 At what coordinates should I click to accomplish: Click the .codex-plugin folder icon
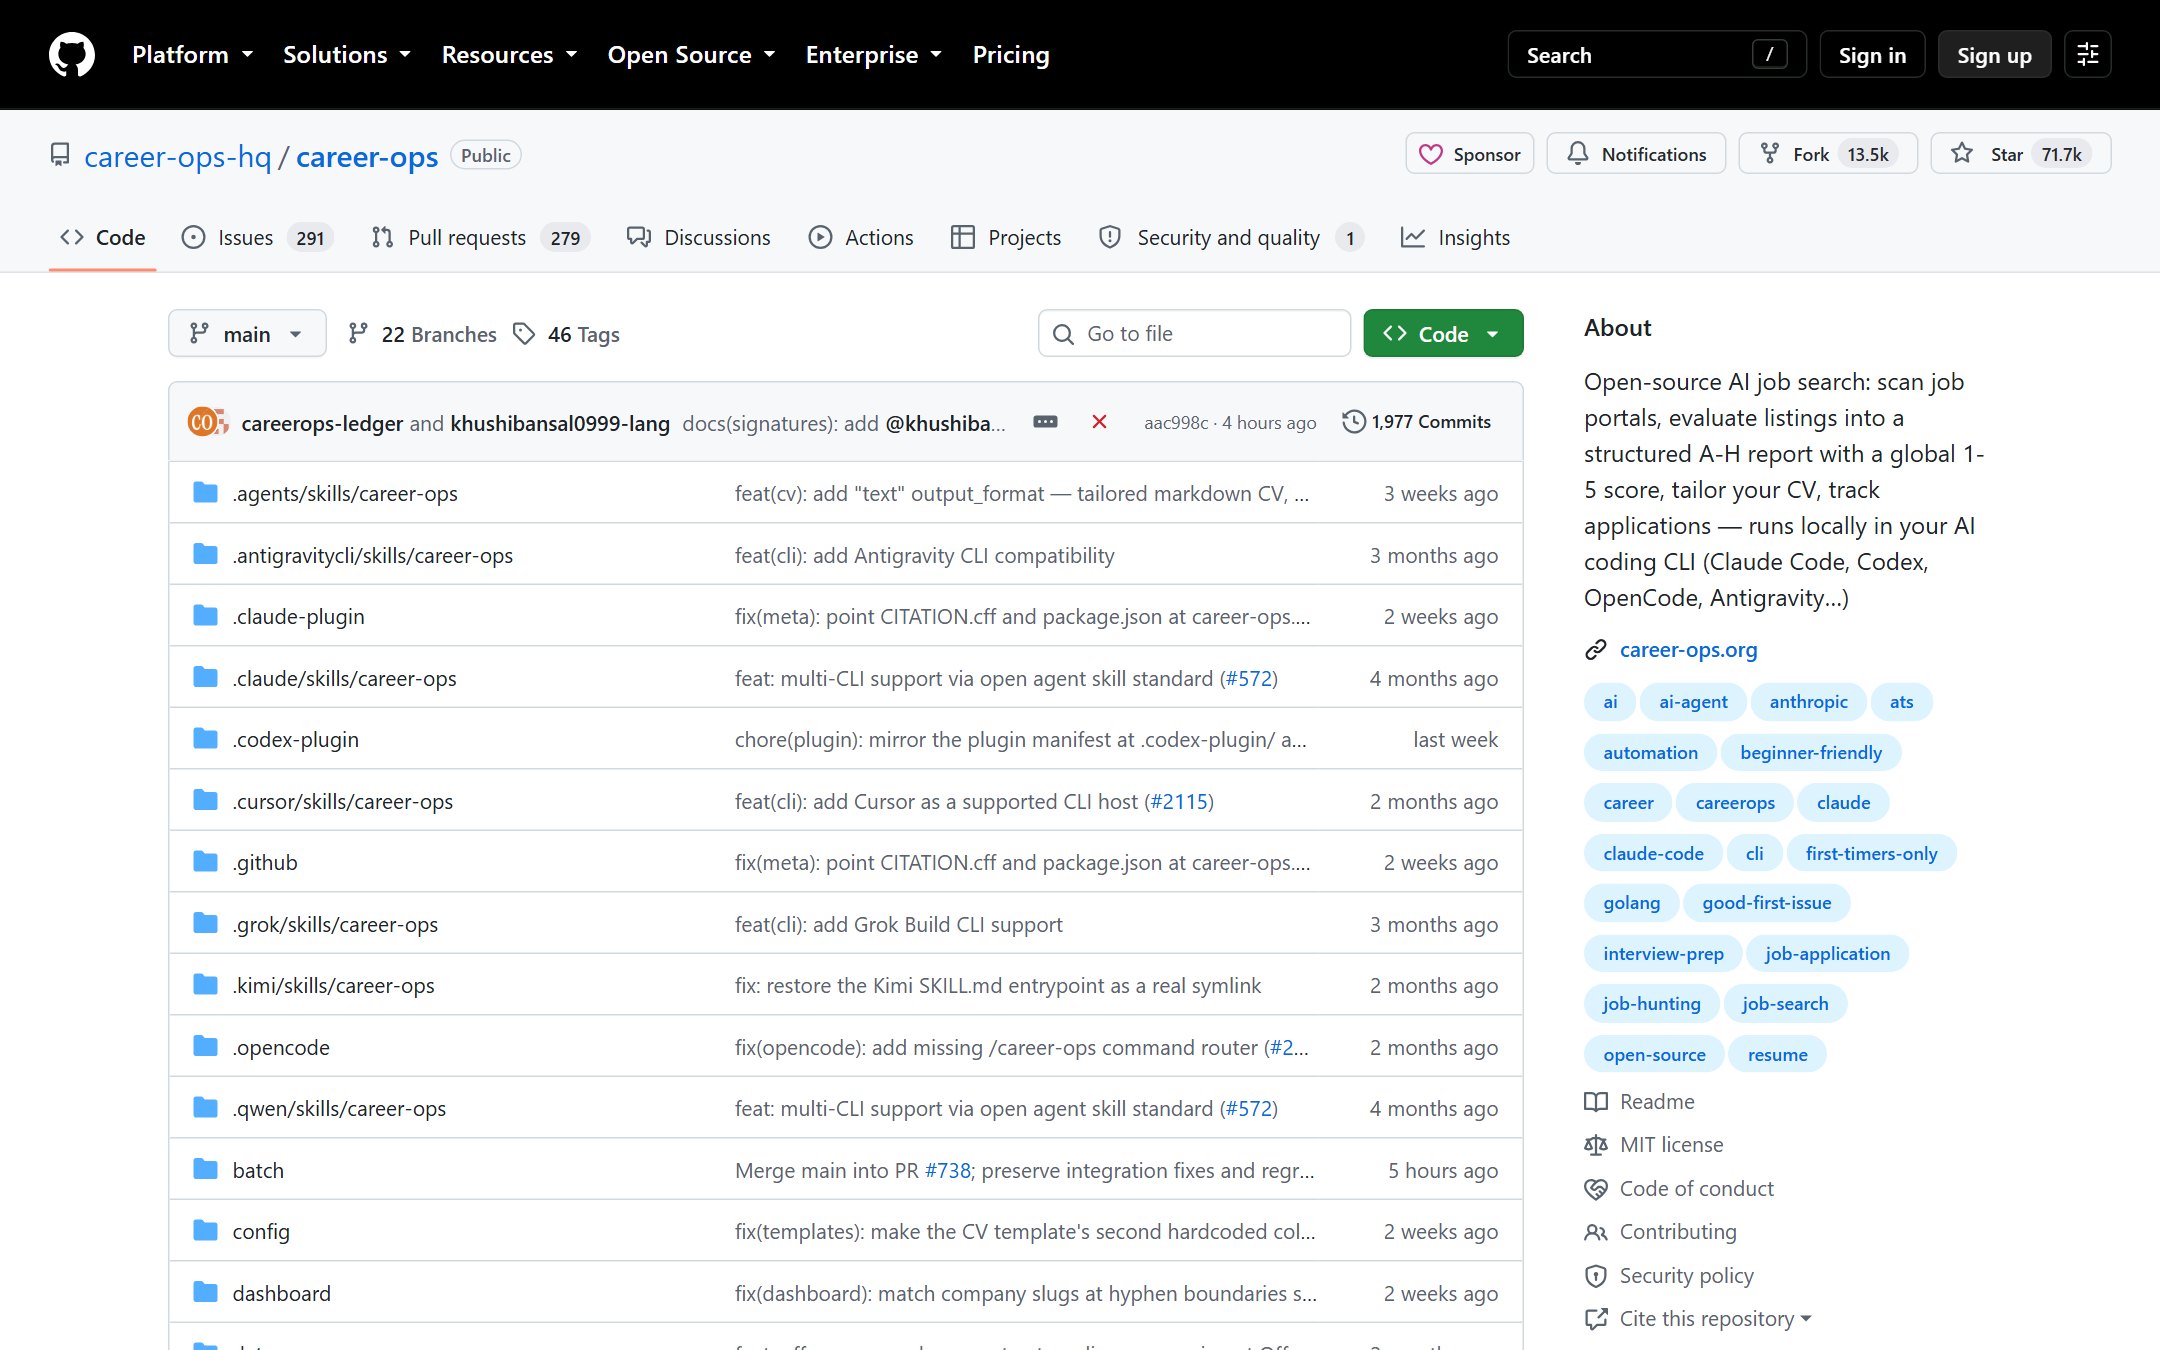(x=206, y=738)
